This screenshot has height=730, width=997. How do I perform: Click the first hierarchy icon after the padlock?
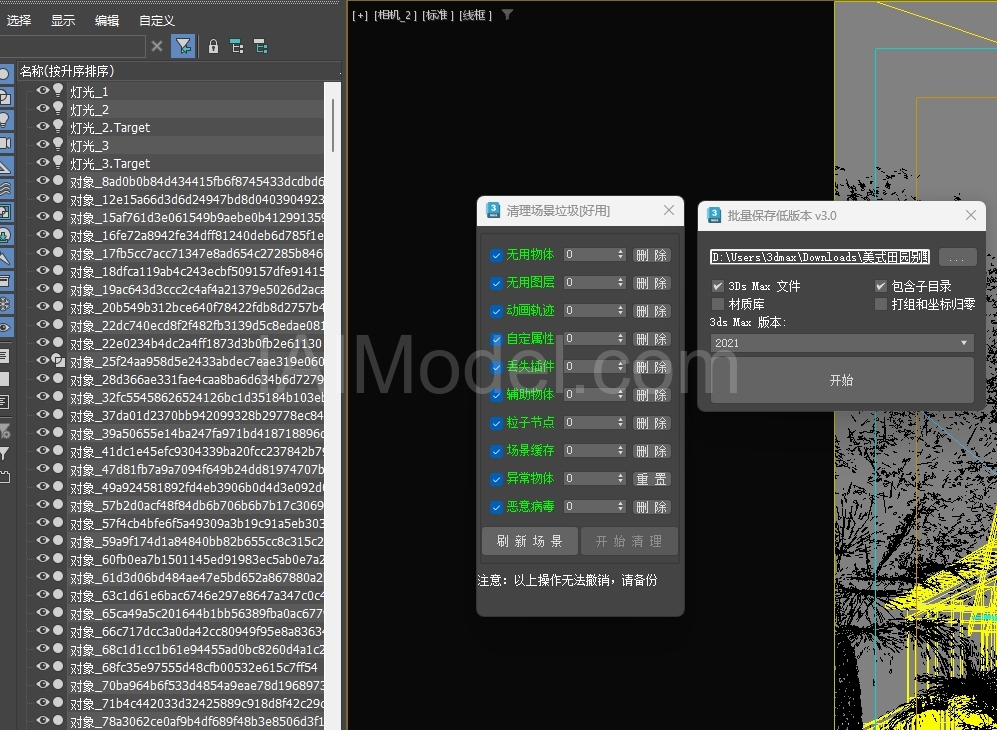coord(237,46)
